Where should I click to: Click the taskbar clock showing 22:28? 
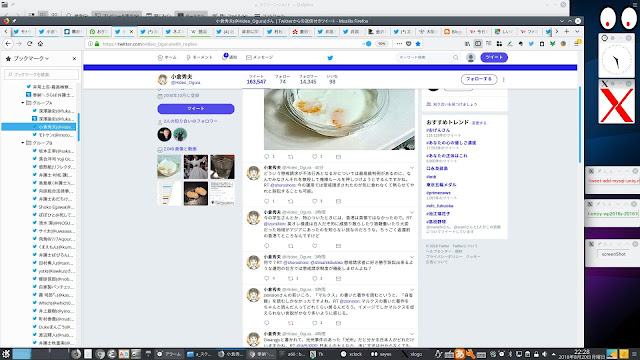pos(581,354)
